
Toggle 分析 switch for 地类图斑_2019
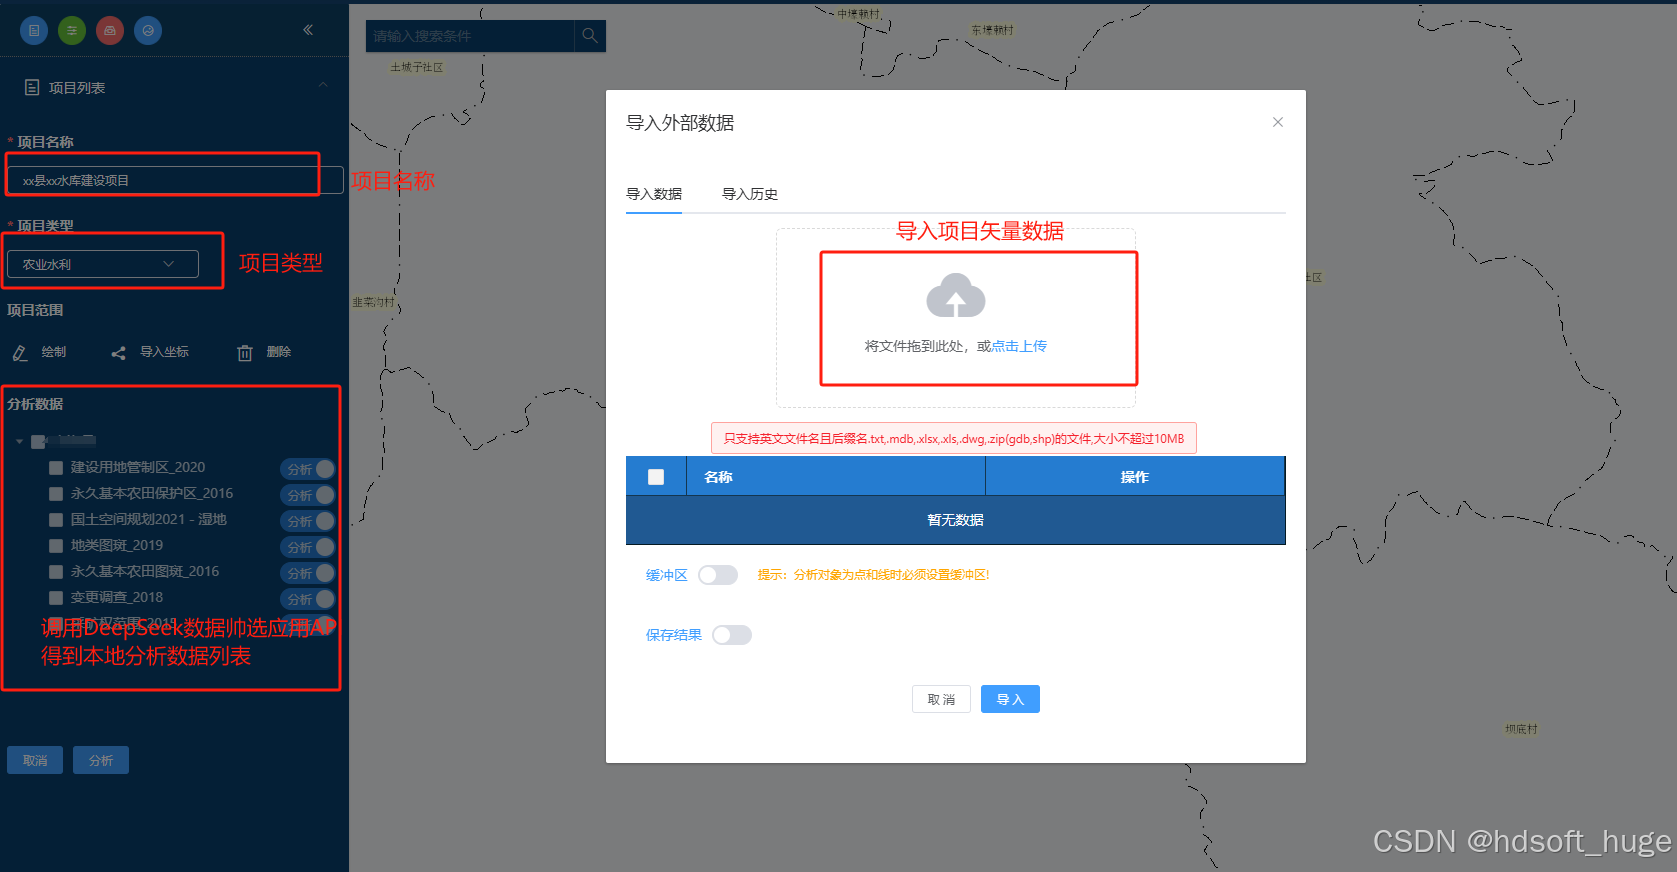(307, 547)
